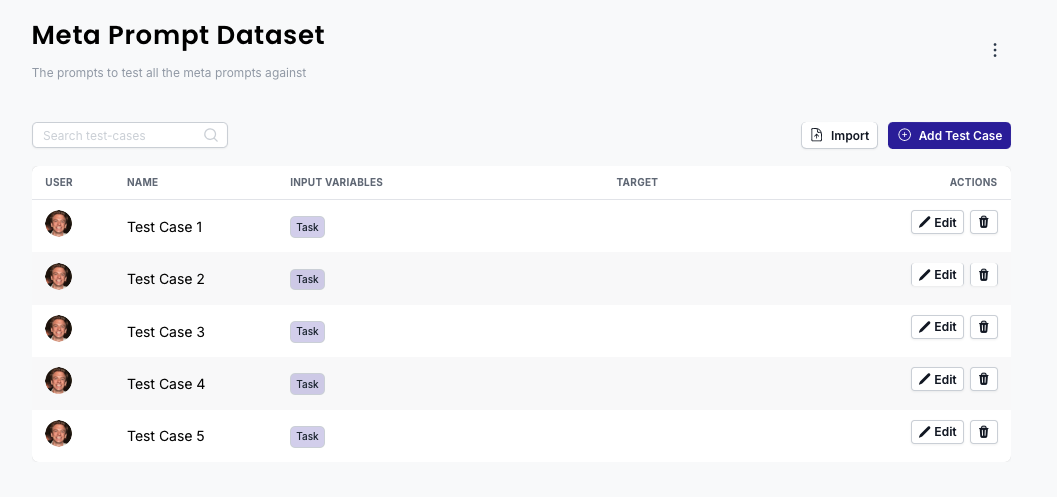Select the Task tag of Test Case 1
This screenshot has width=1057, height=497.
[307, 227]
